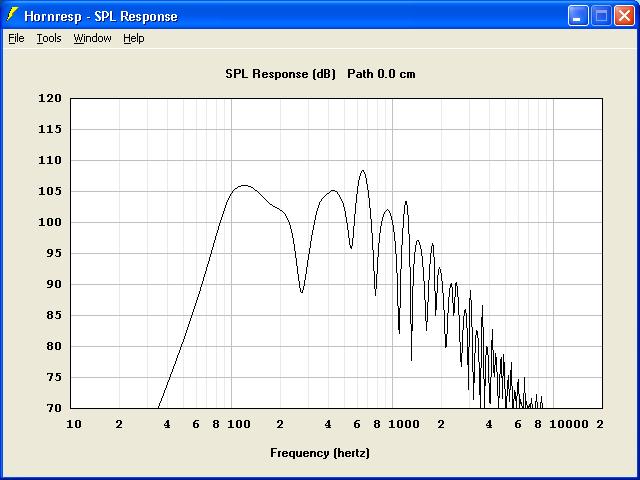Click the y-axis label reading 85
640x480 pixels.
[53, 316]
